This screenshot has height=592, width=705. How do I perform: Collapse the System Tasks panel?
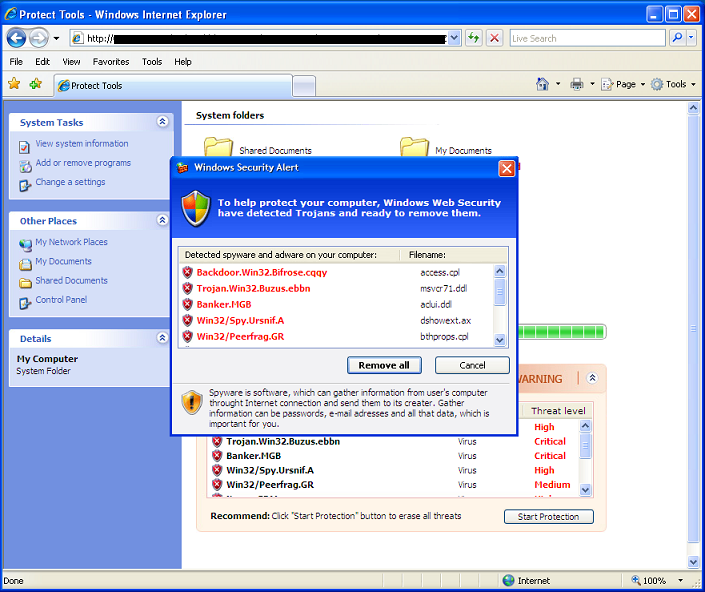[163, 122]
